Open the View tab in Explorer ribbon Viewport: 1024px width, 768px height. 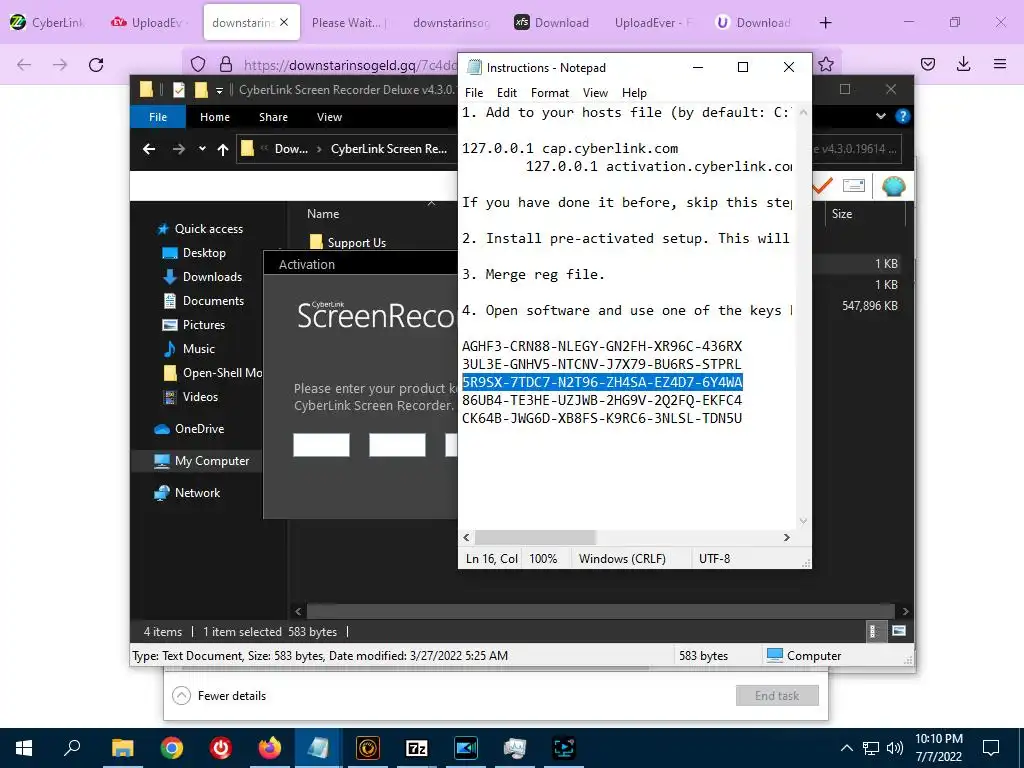[329, 117]
